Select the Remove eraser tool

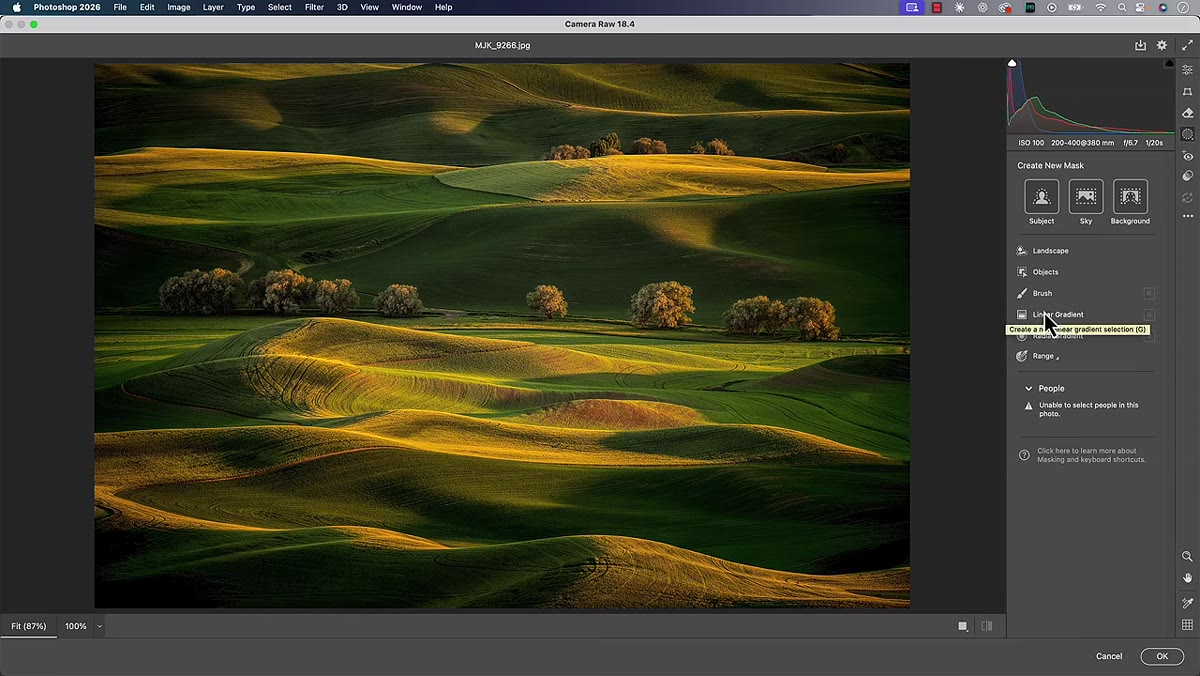[1187, 113]
